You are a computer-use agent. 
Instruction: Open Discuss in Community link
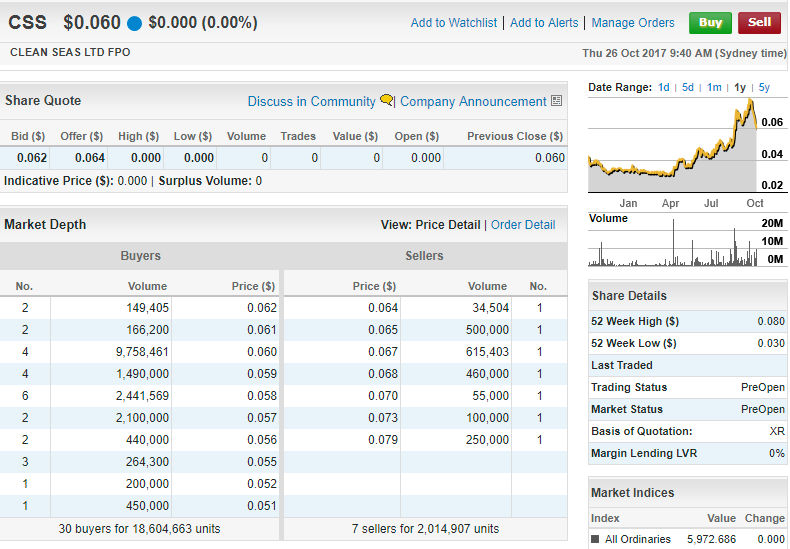click(x=311, y=101)
